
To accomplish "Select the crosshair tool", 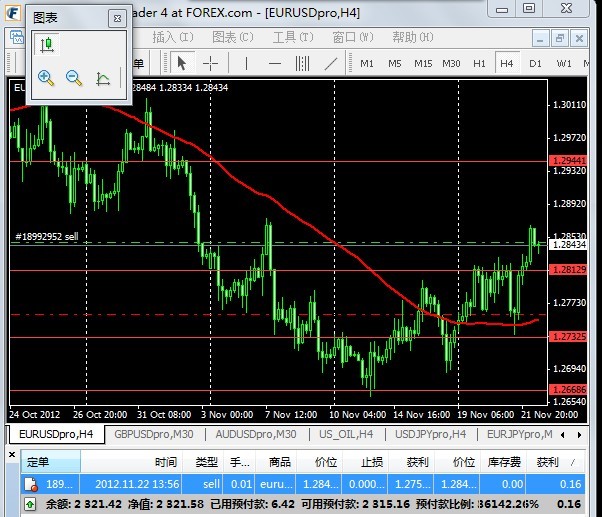I will click(x=210, y=63).
